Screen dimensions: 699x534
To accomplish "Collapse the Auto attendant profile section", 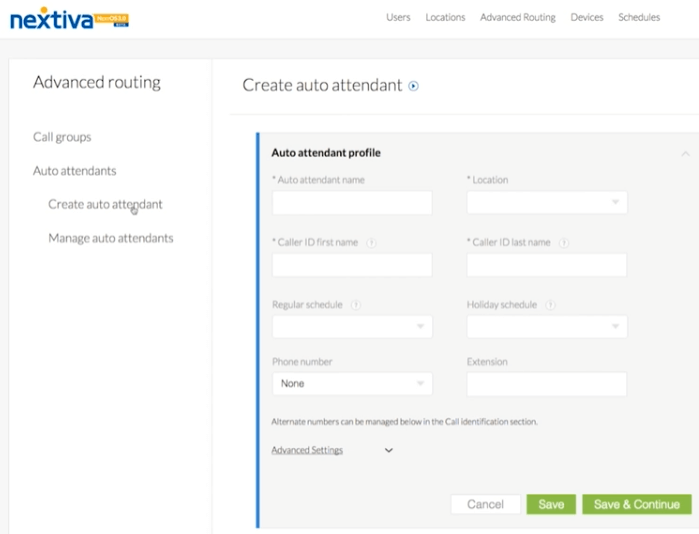I will 685,154.
